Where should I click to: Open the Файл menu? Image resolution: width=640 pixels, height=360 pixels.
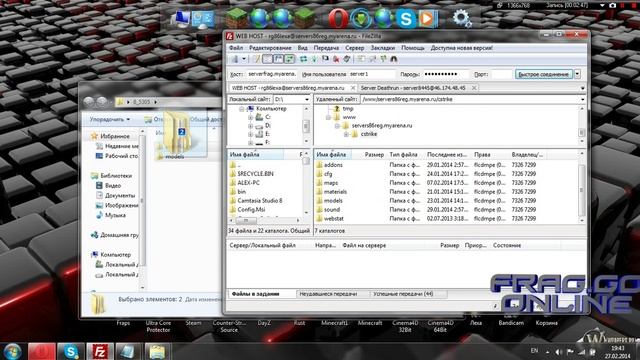[x=236, y=48]
